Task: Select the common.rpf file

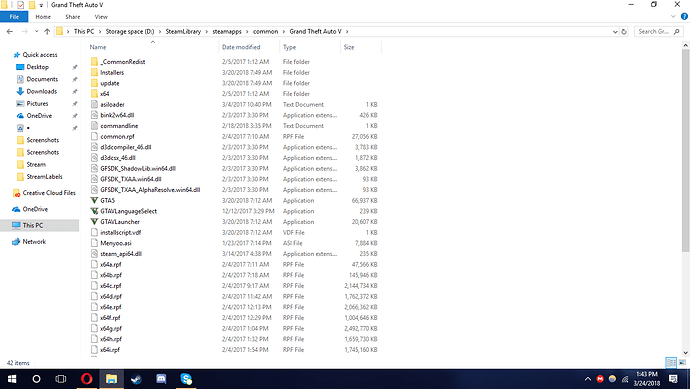Action: (117, 136)
